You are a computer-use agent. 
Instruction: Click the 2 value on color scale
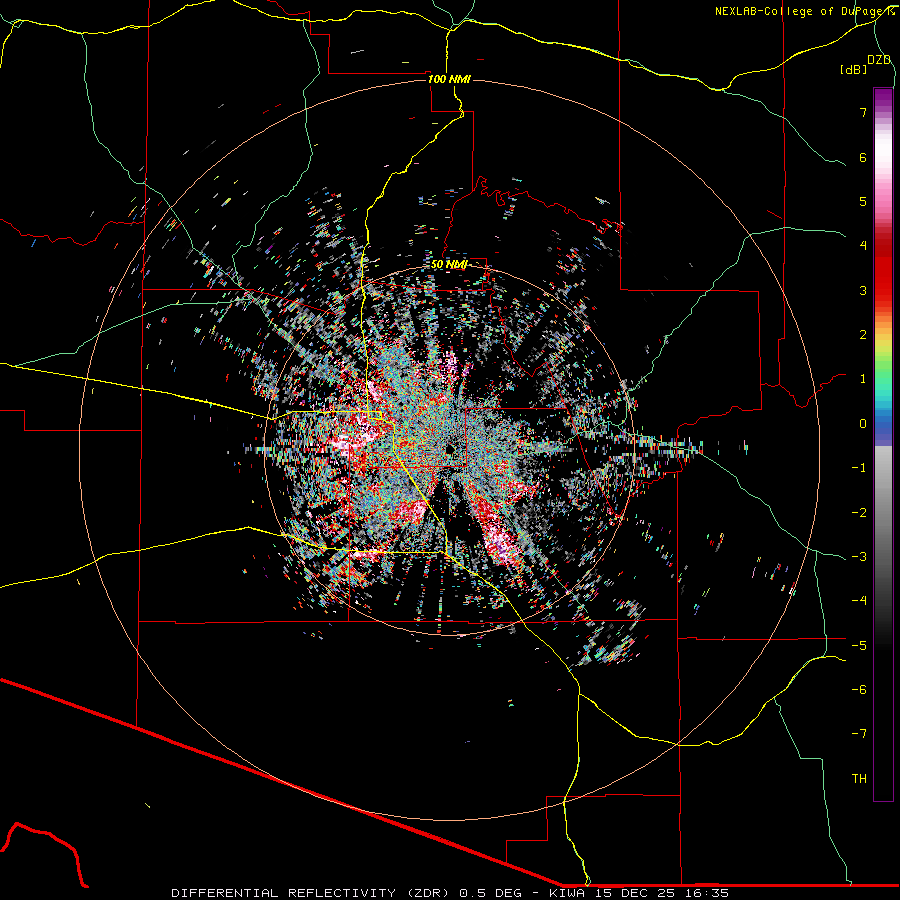(x=863, y=335)
